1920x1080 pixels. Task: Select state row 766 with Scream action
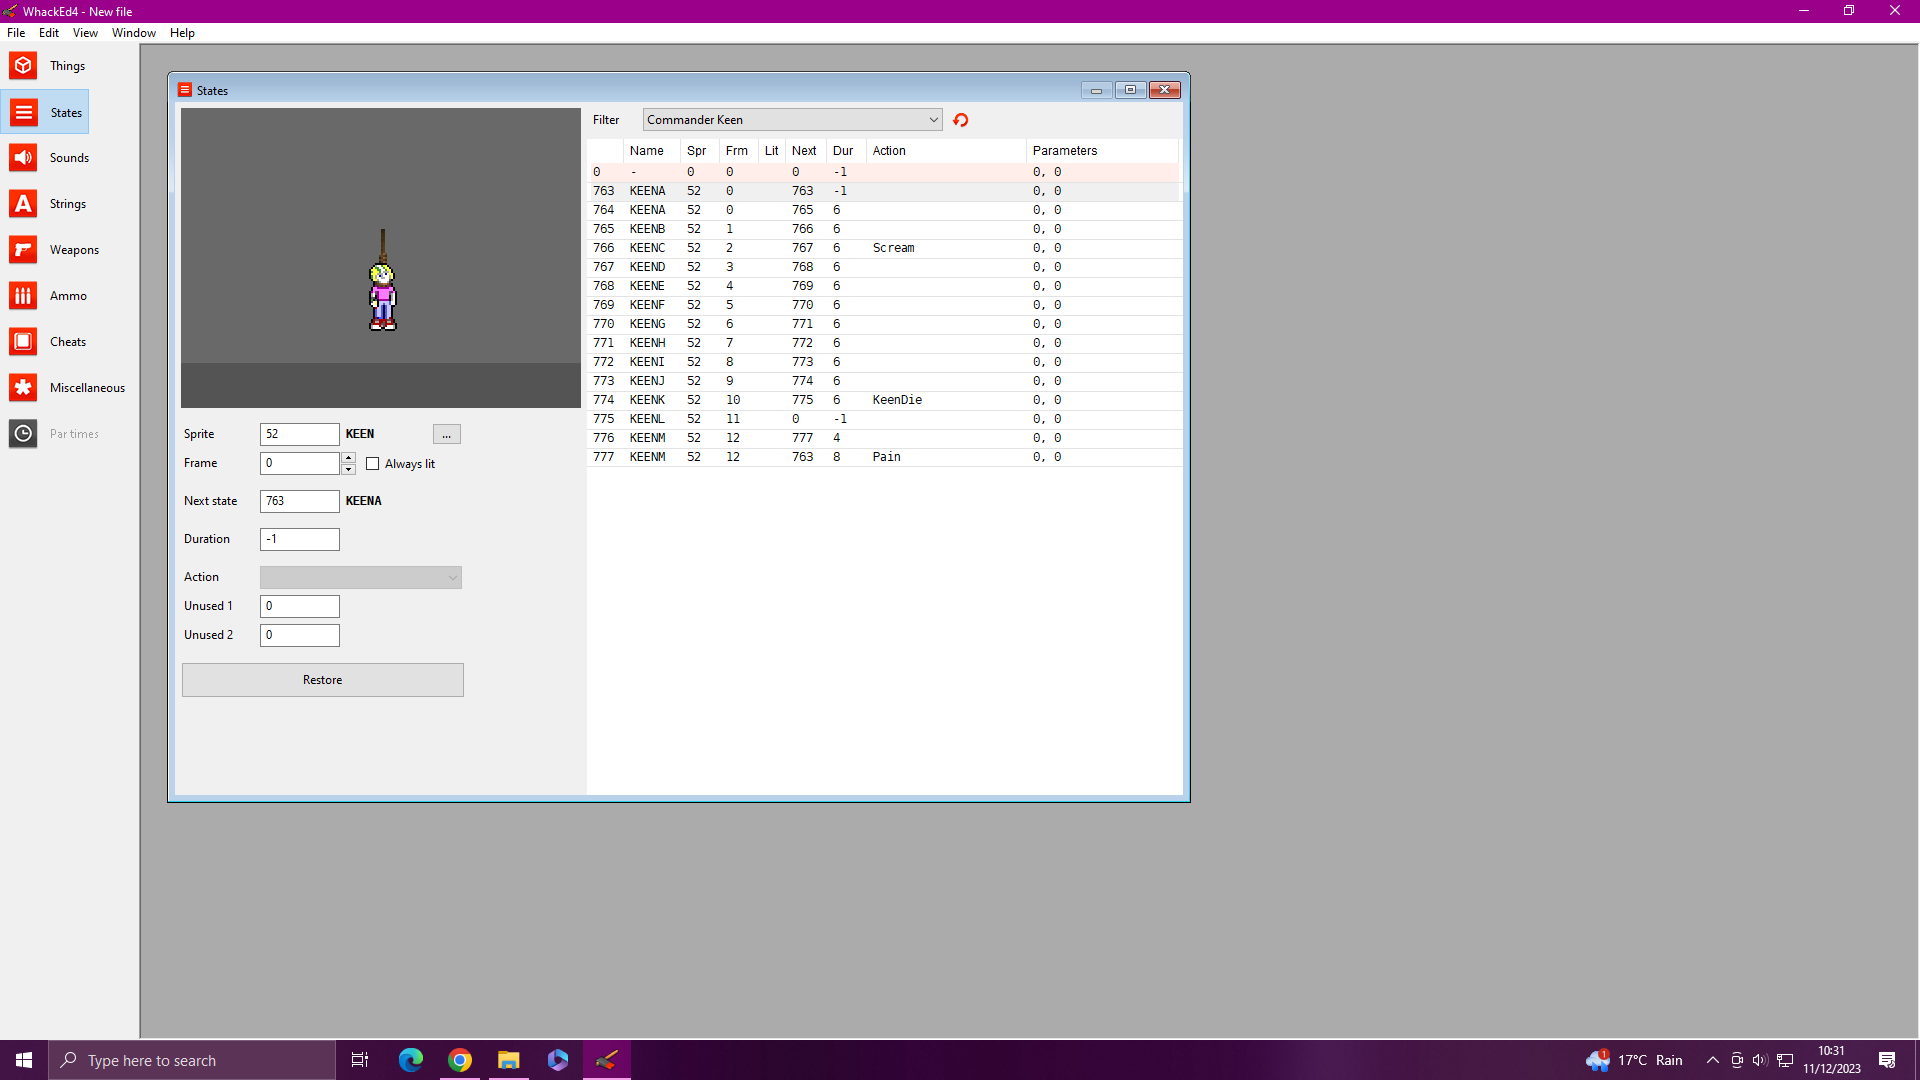884,248
